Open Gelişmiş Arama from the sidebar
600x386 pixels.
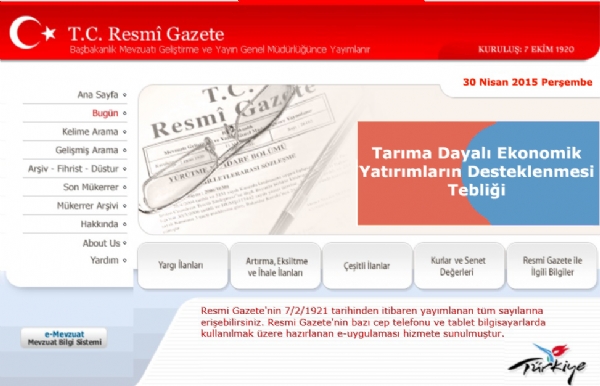click(86, 150)
